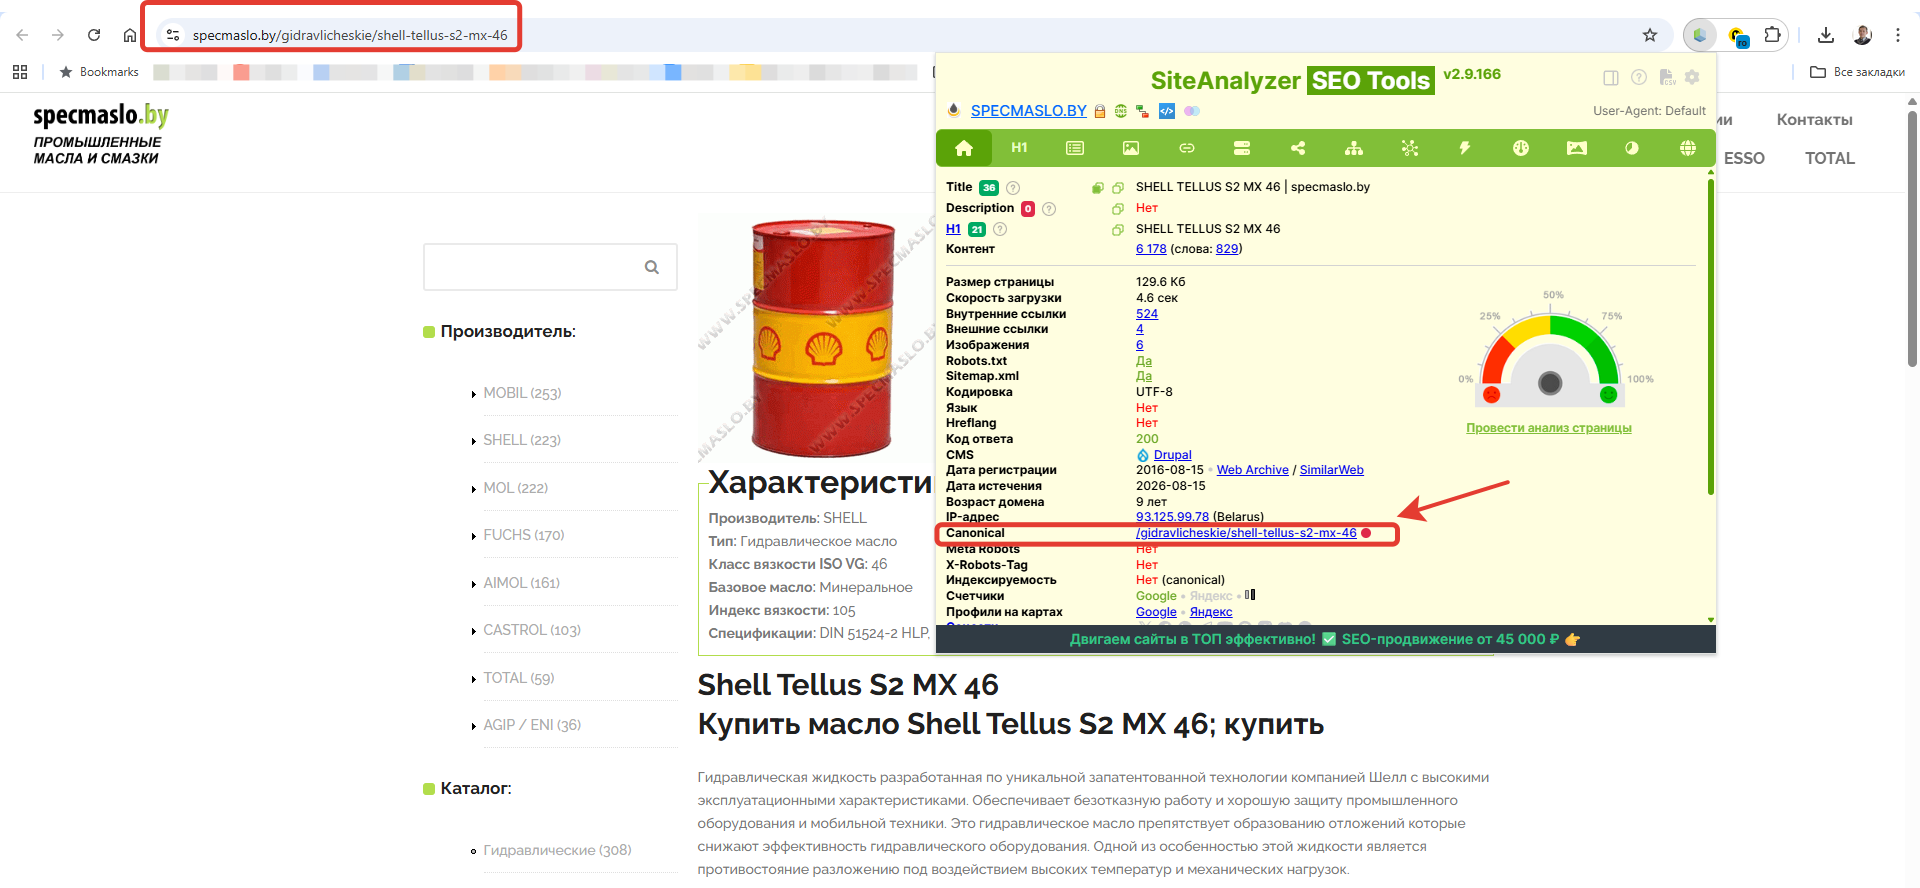Open SPECMASLO.BY domain link

pyautogui.click(x=1028, y=111)
